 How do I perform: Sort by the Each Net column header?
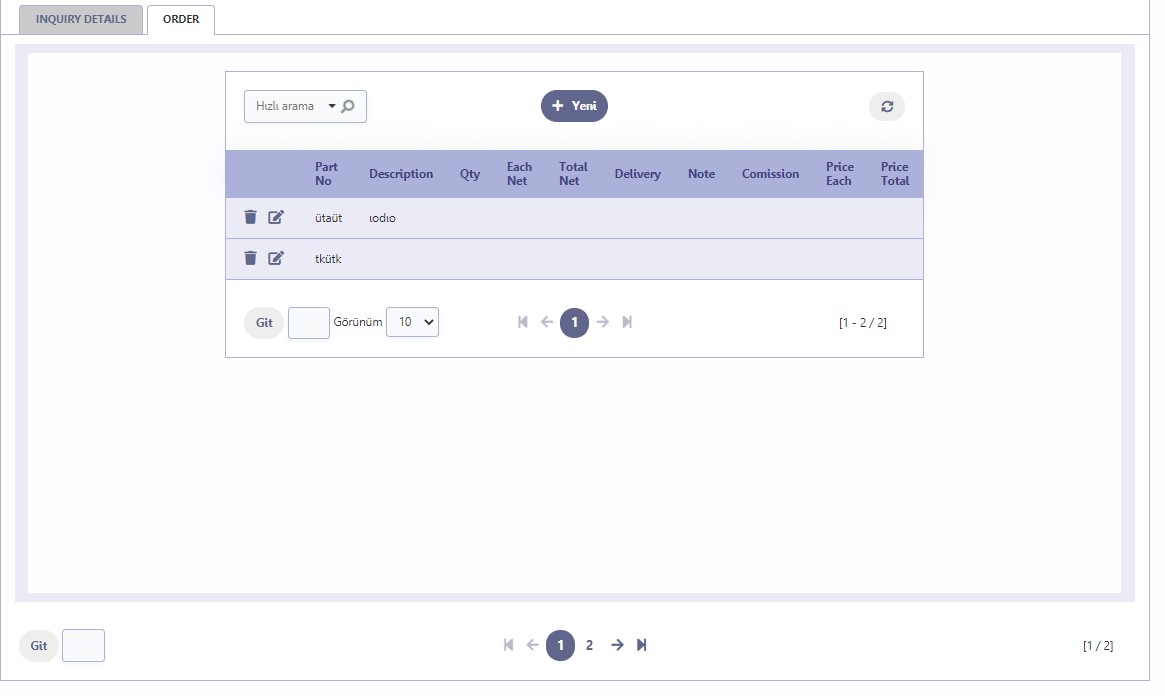coord(519,174)
